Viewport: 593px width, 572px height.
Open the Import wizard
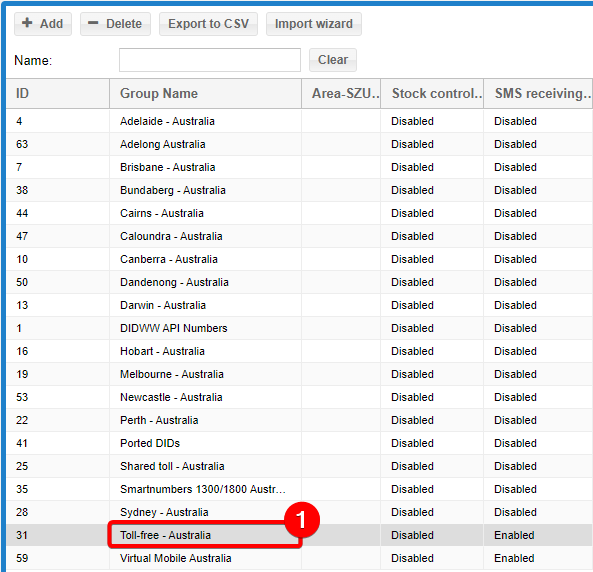pos(314,24)
